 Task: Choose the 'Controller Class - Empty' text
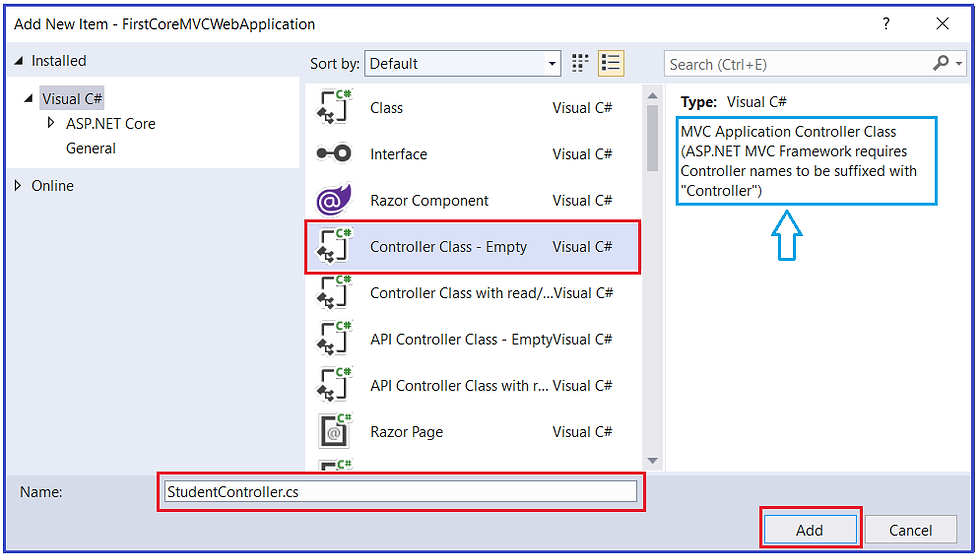coord(449,246)
